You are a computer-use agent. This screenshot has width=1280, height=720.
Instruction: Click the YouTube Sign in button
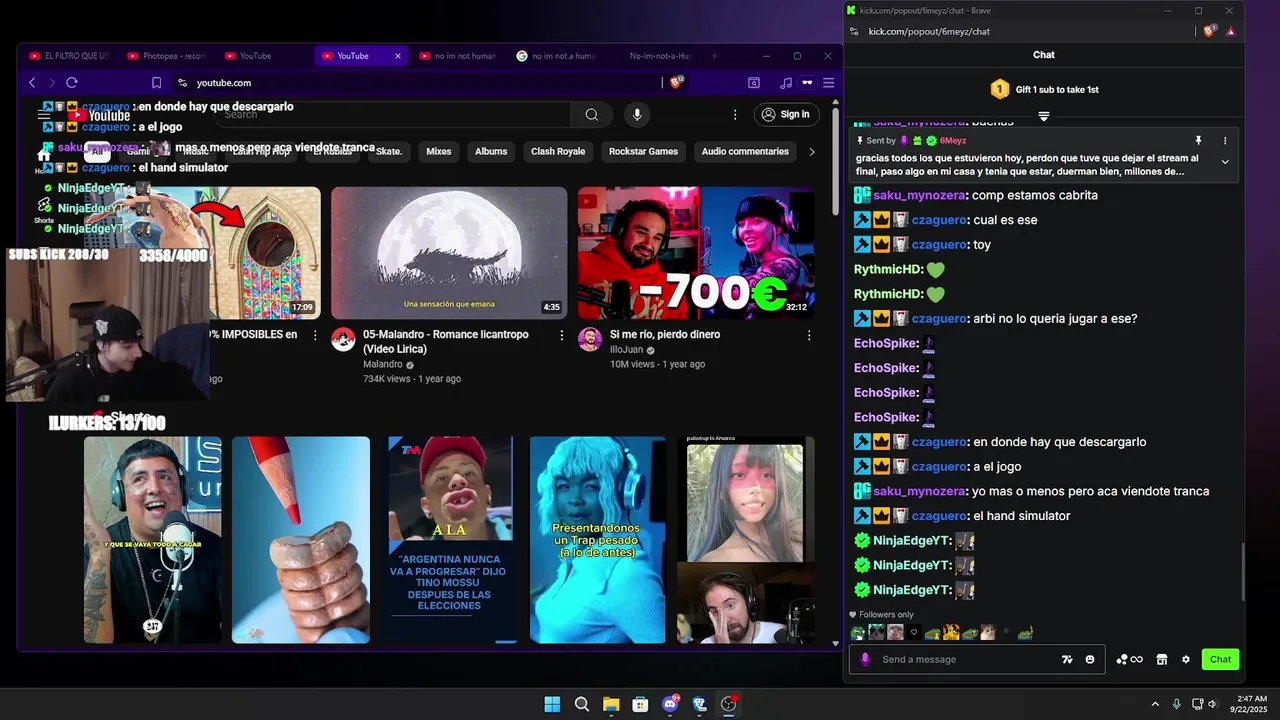[x=786, y=115]
